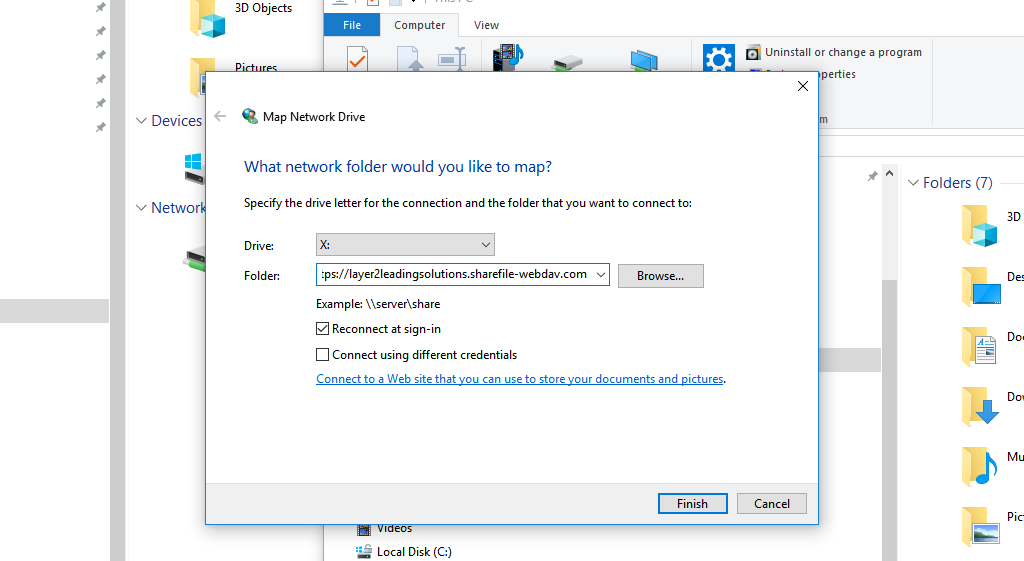Collapse the Folders (7) group
1024x561 pixels.
(913, 183)
